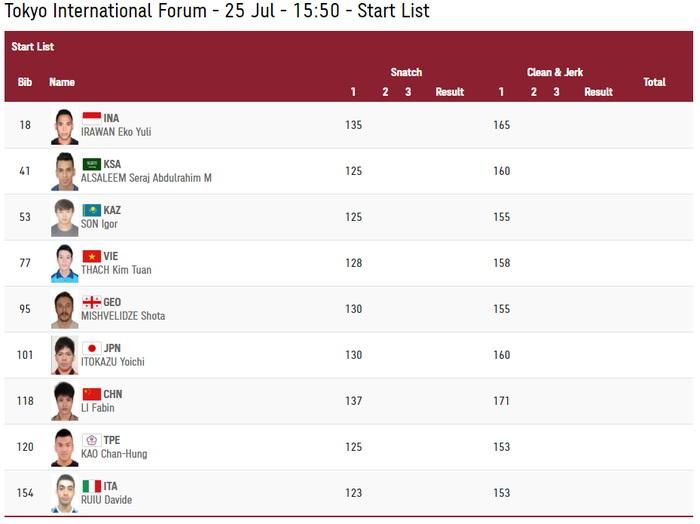
Task: Click the Total column header
Action: pyautogui.click(x=654, y=82)
